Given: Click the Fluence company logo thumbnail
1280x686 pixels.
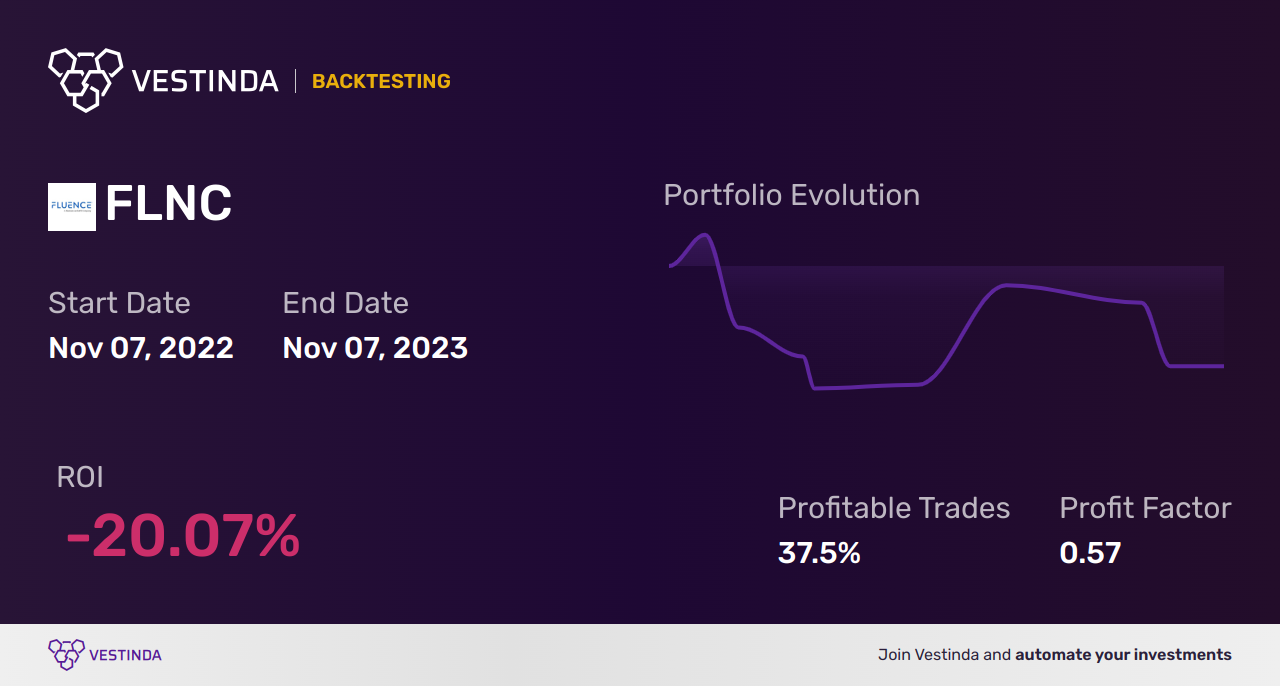Looking at the screenshot, I should (x=72, y=207).
